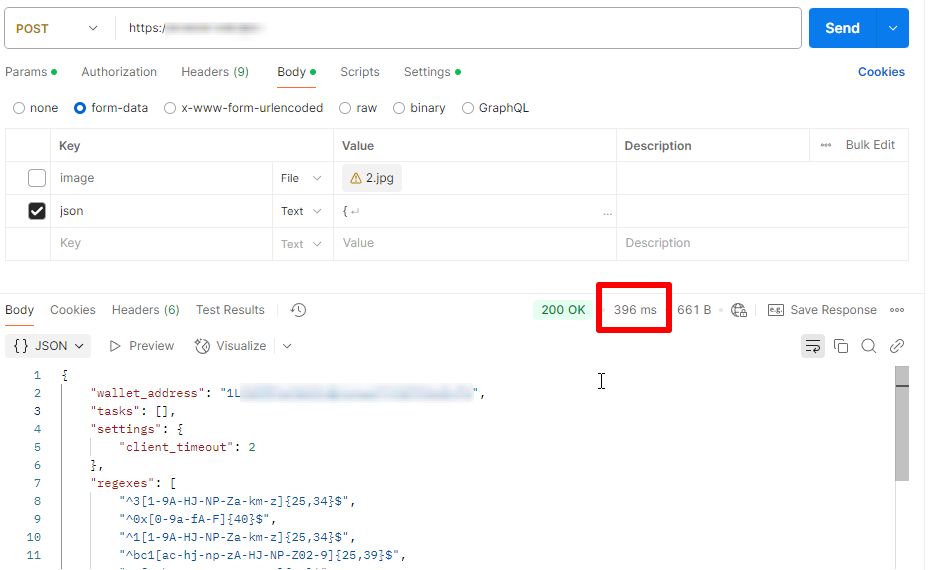Click the curly braces JSON format icon
The height and width of the screenshot is (570, 937).
click(21, 346)
